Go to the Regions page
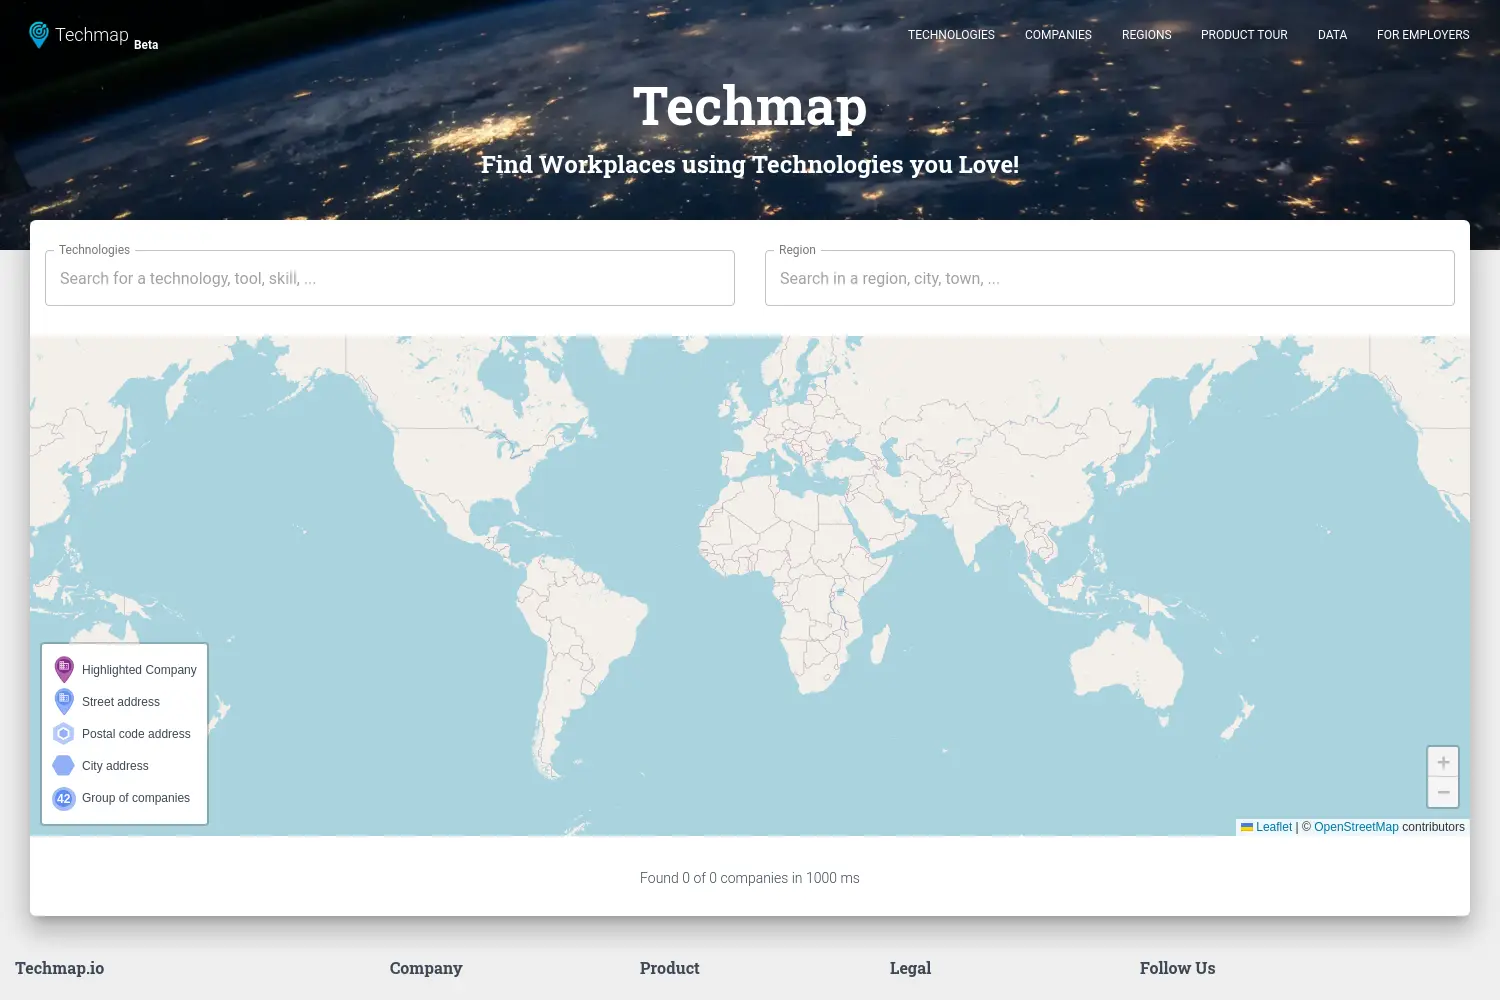1500x1000 pixels. [x=1146, y=35]
